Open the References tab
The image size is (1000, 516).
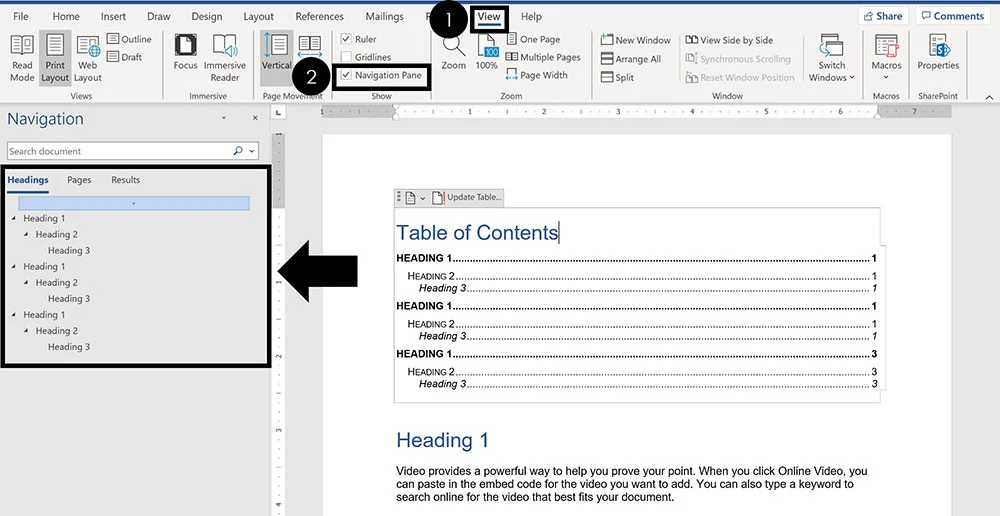(320, 17)
